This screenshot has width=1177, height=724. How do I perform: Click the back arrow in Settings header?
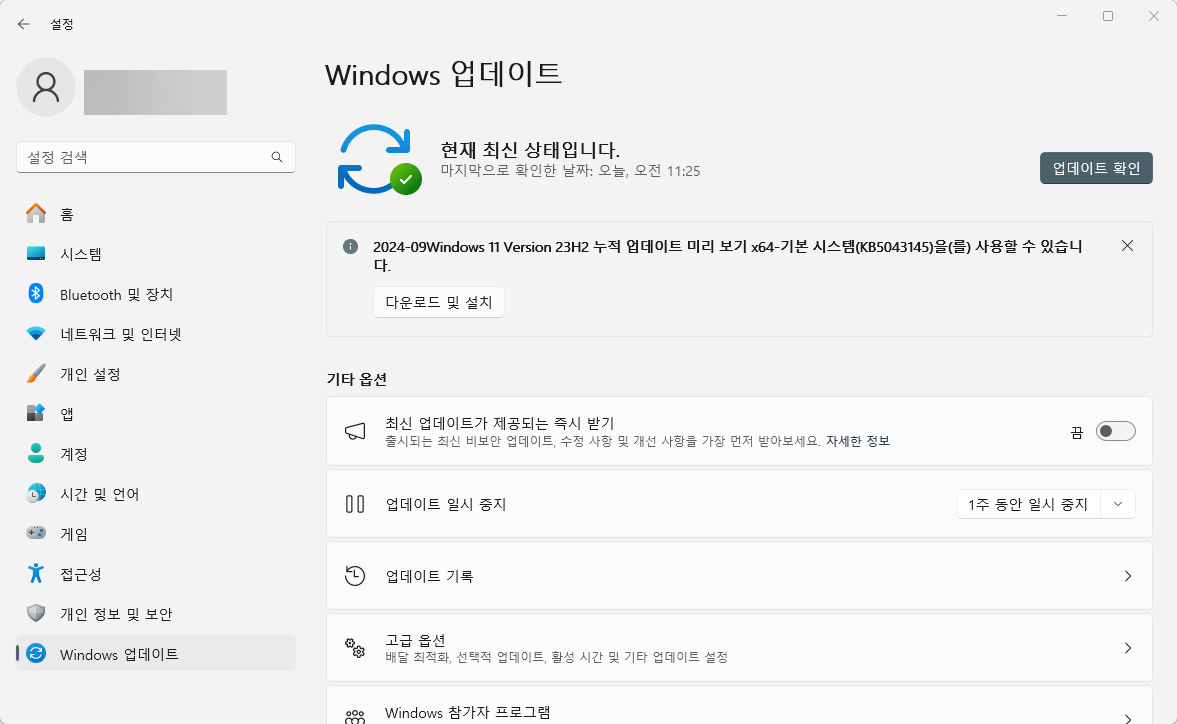tap(24, 24)
